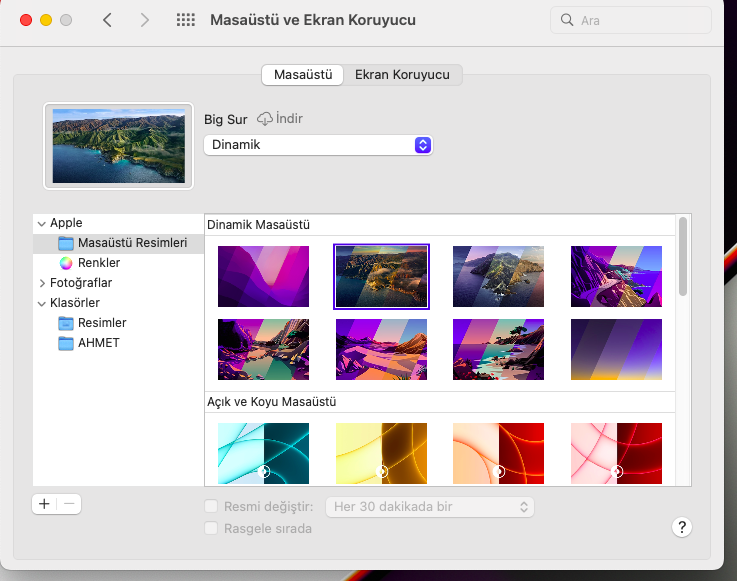Click the show all preferences grid icon
The width and height of the screenshot is (737, 581).
tap(185, 20)
